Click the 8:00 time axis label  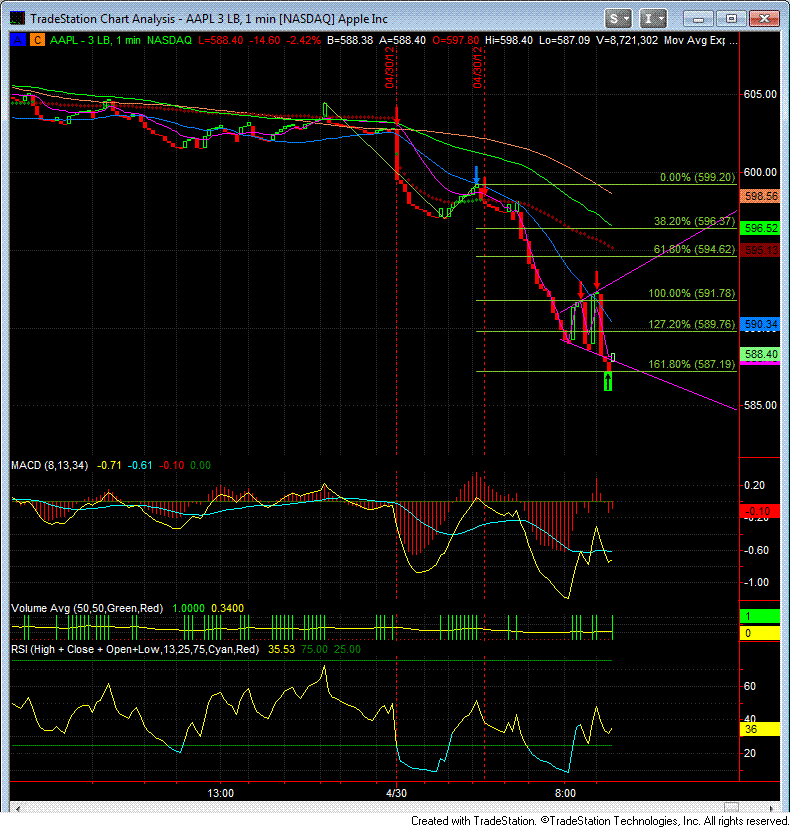(x=565, y=793)
